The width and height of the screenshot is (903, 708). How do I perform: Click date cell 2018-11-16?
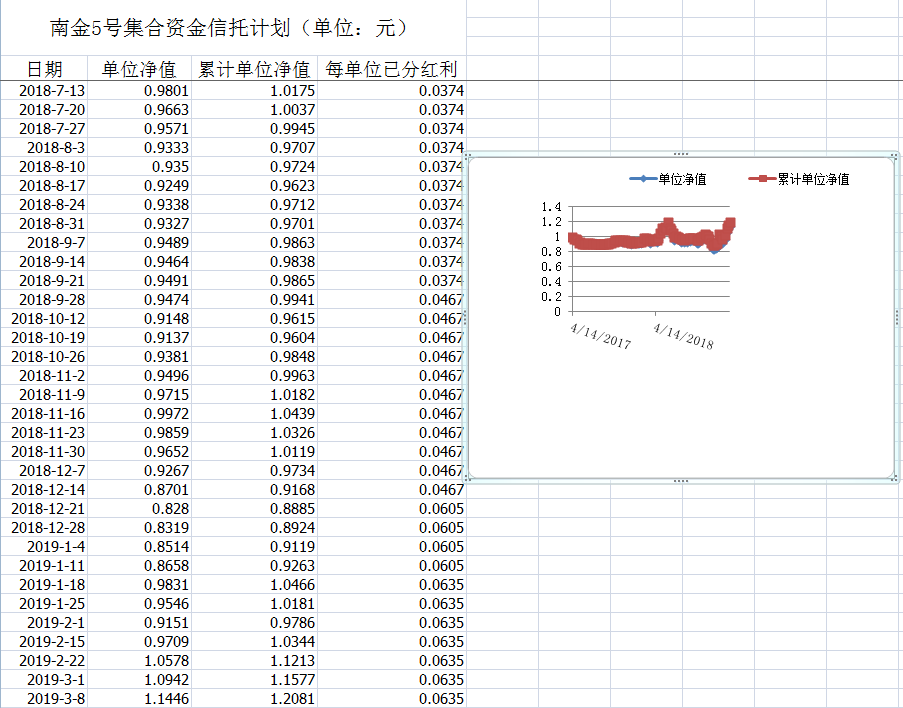tap(44, 414)
